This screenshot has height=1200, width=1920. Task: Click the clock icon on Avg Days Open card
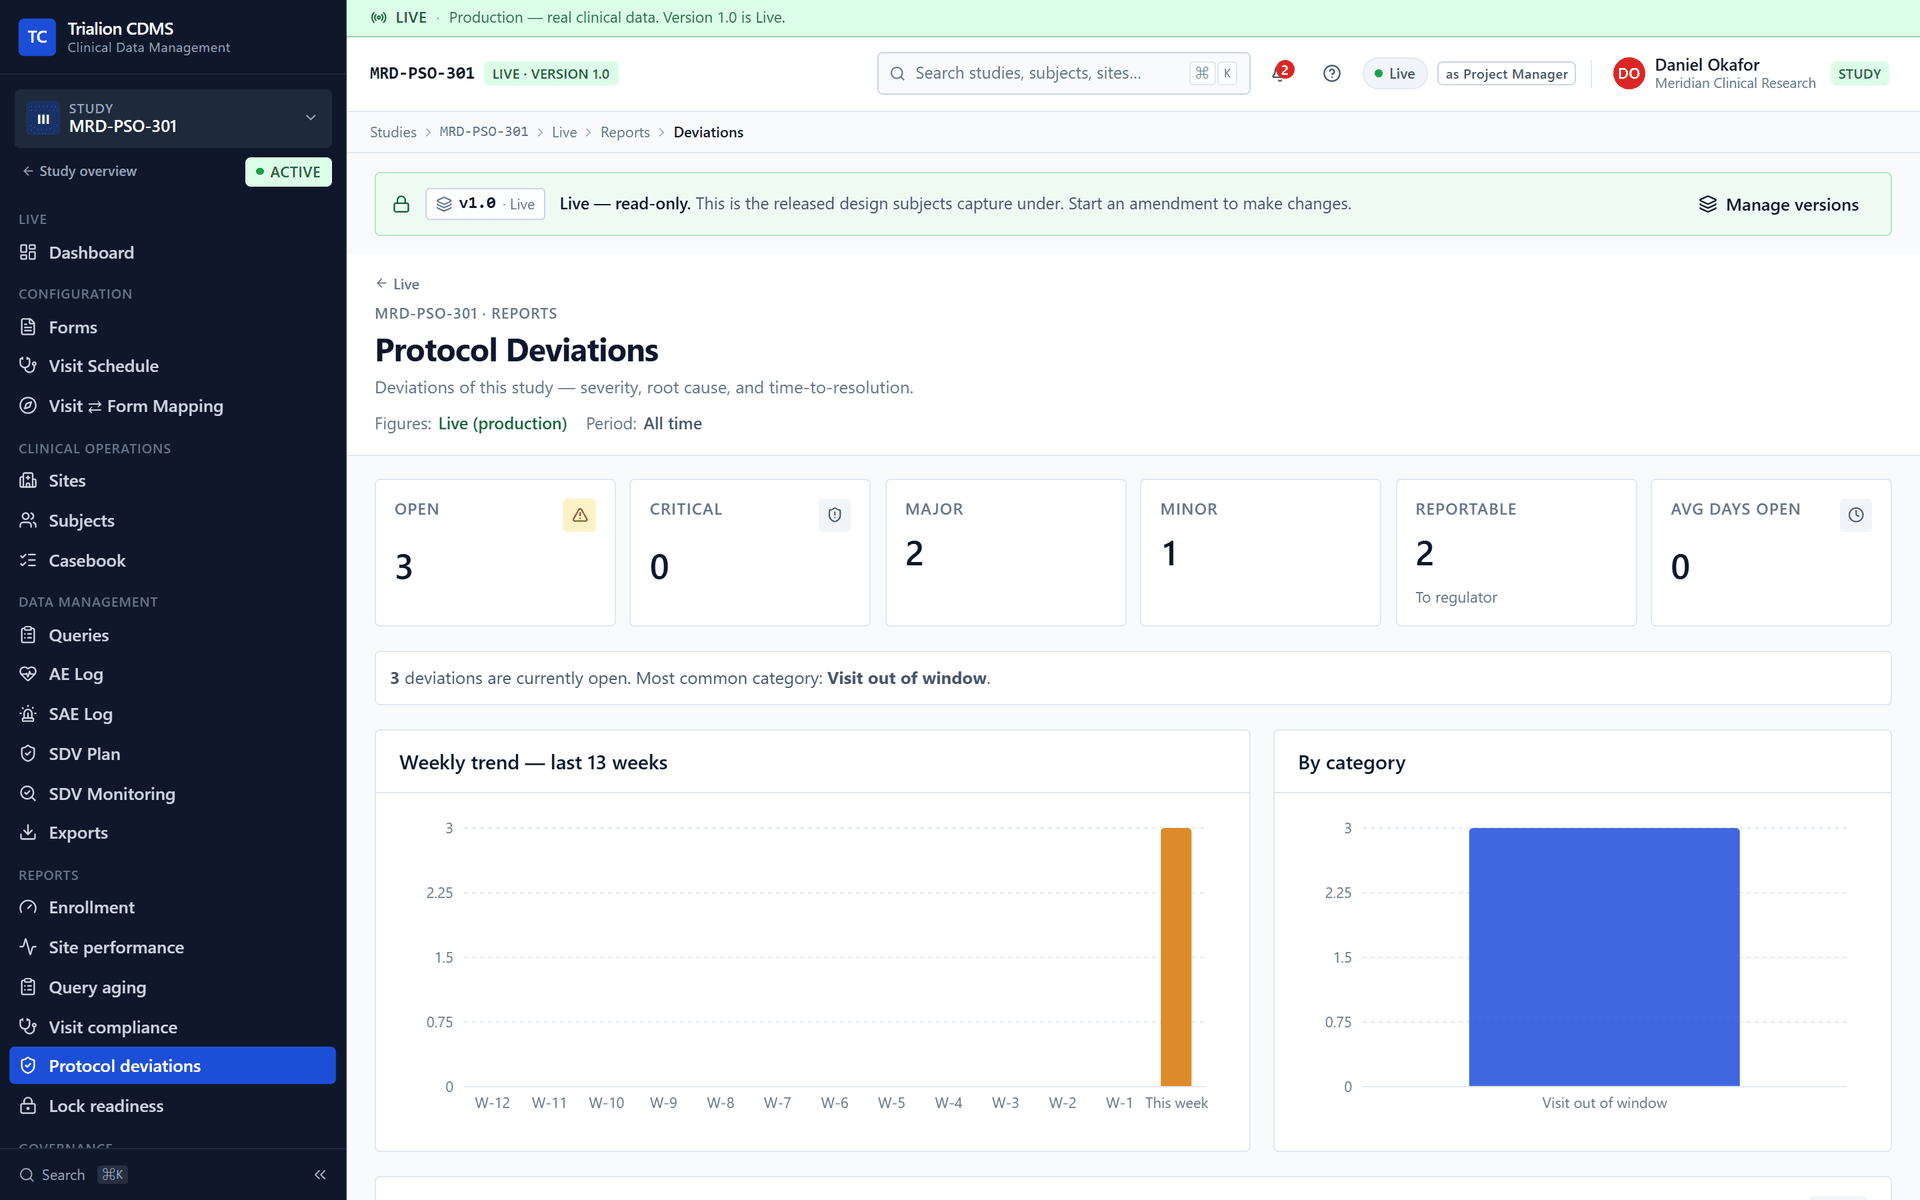[x=1855, y=515]
